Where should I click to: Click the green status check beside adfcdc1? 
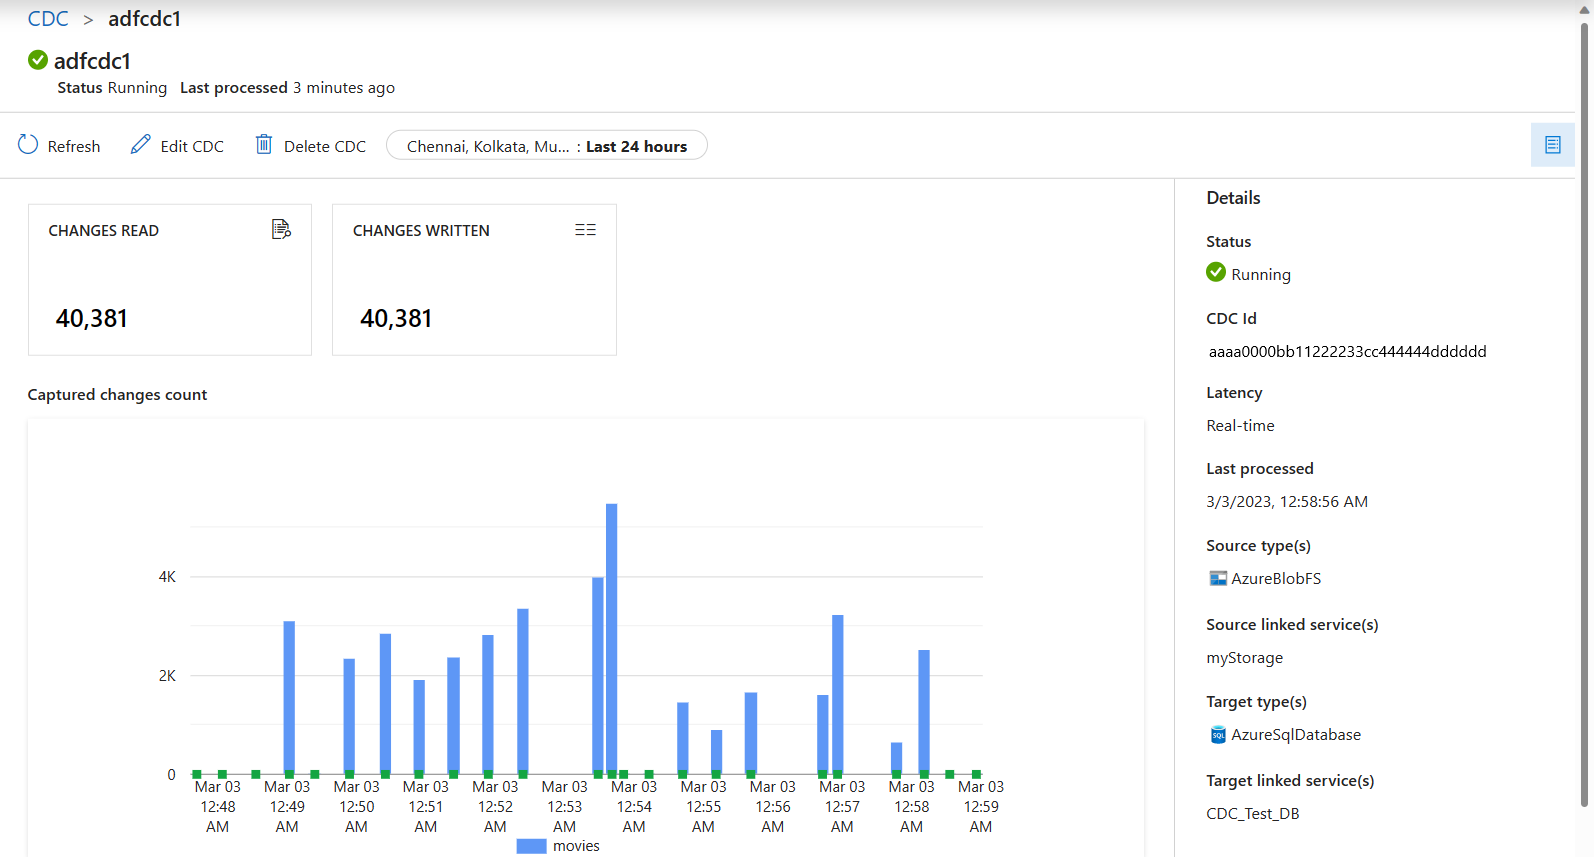coord(38,61)
